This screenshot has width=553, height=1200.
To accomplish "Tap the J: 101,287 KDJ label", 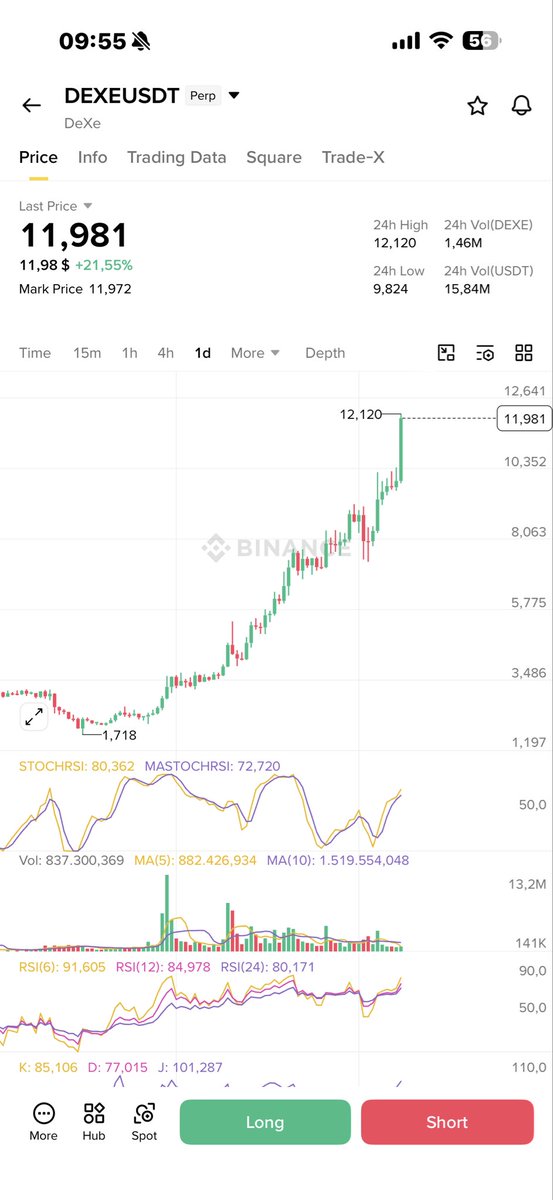I will (x=190, y=1068).
